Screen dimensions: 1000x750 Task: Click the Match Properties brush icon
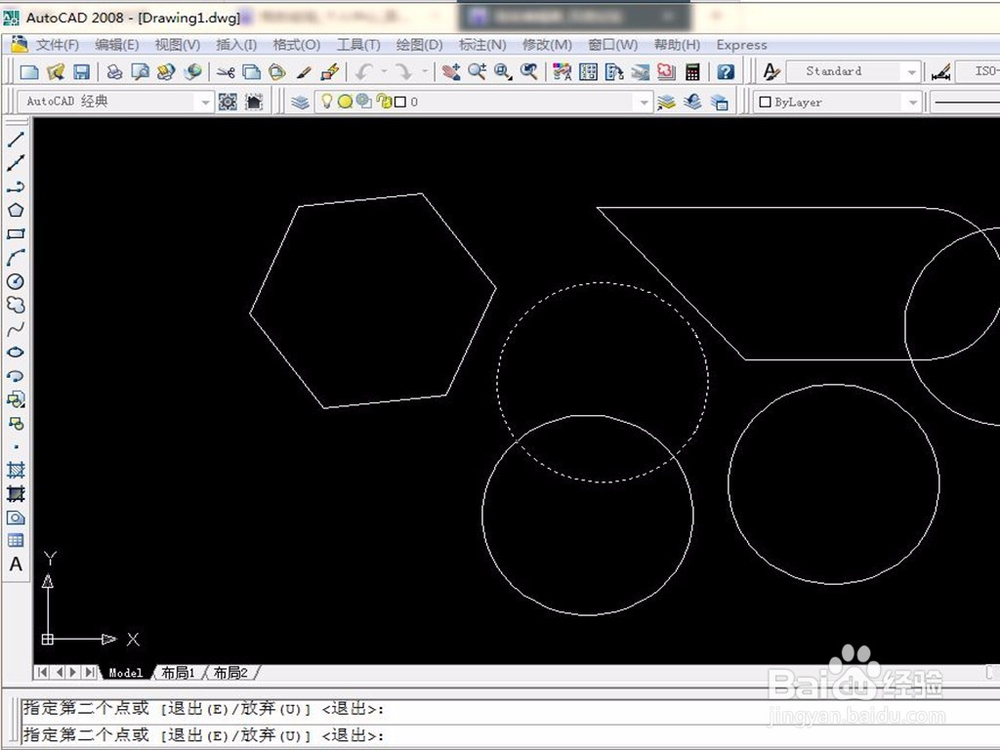click(x=304, y=71)
